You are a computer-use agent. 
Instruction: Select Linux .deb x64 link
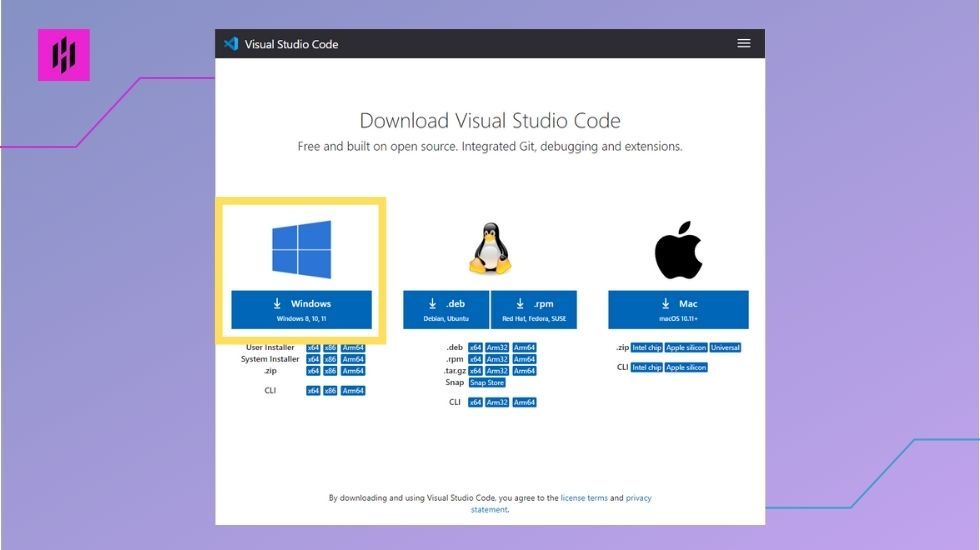coord(476,348)
